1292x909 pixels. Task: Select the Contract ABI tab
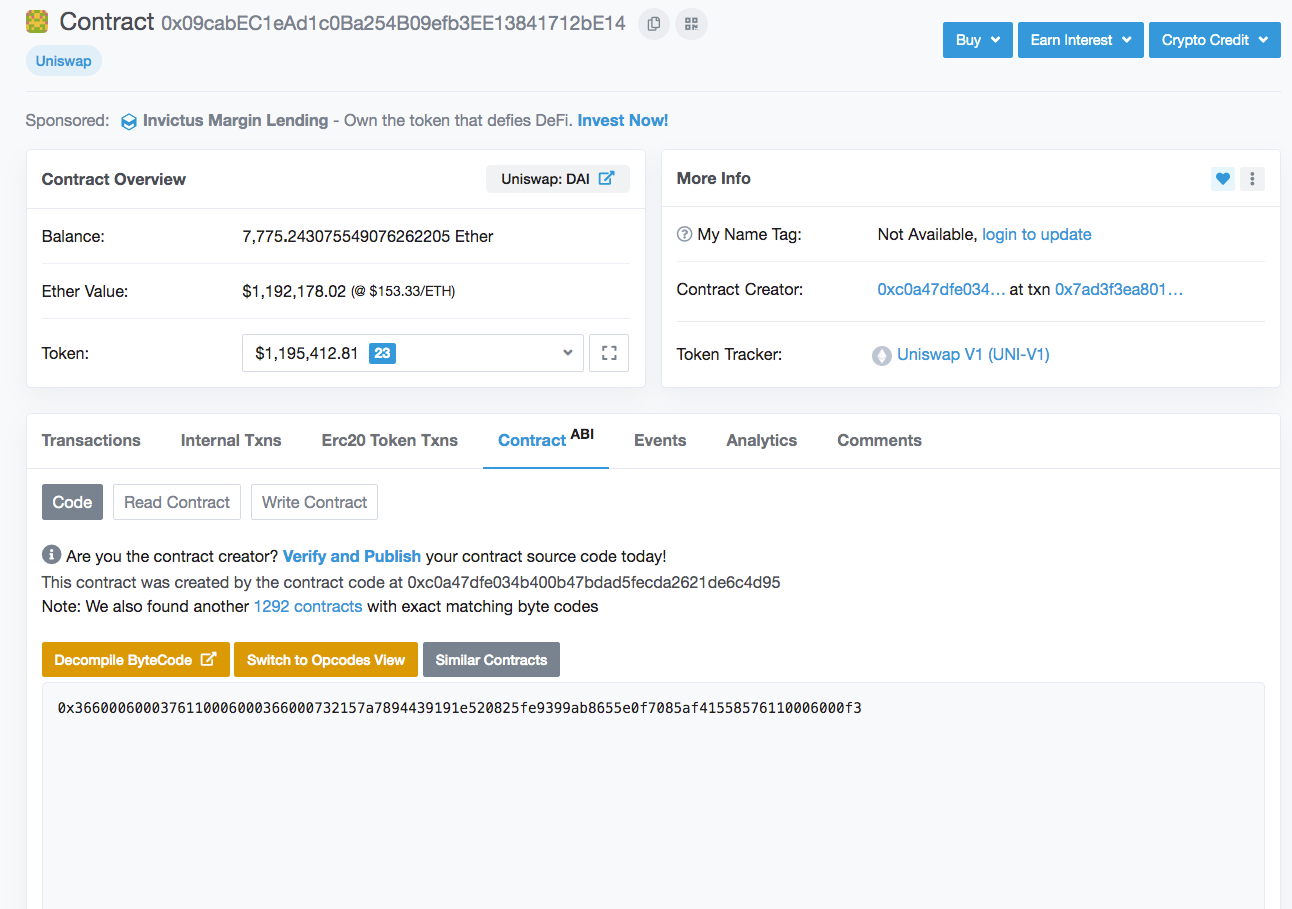click(x=546, y=440)
